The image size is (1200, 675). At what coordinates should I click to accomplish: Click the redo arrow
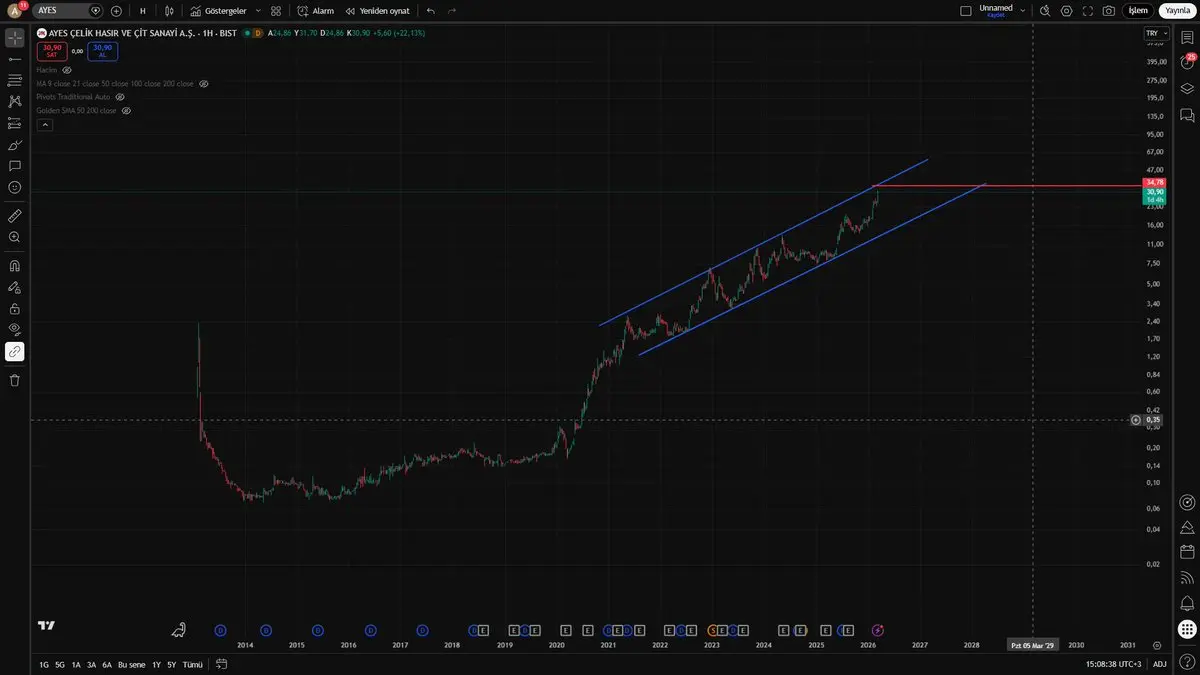tap(452, 10)
